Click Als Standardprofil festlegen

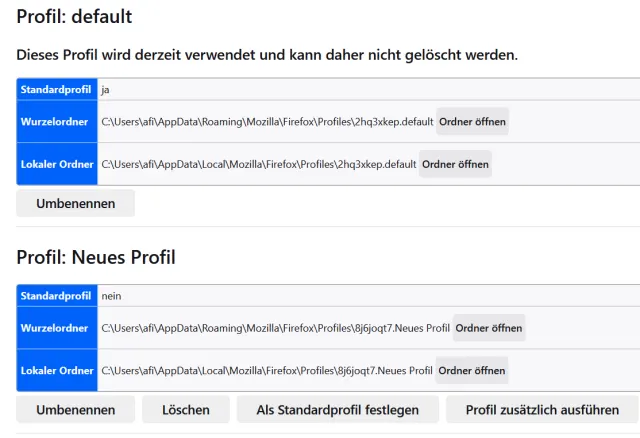tap(336, 409)
